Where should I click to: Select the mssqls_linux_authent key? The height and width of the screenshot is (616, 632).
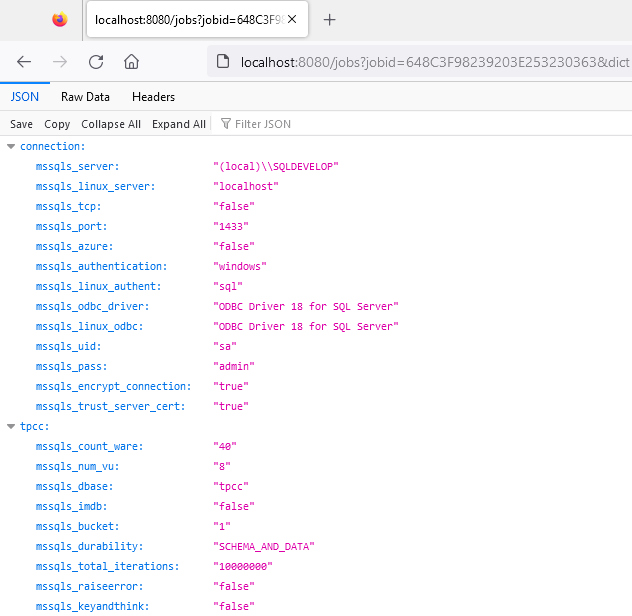pyautogui.click(x=98, y=286)
